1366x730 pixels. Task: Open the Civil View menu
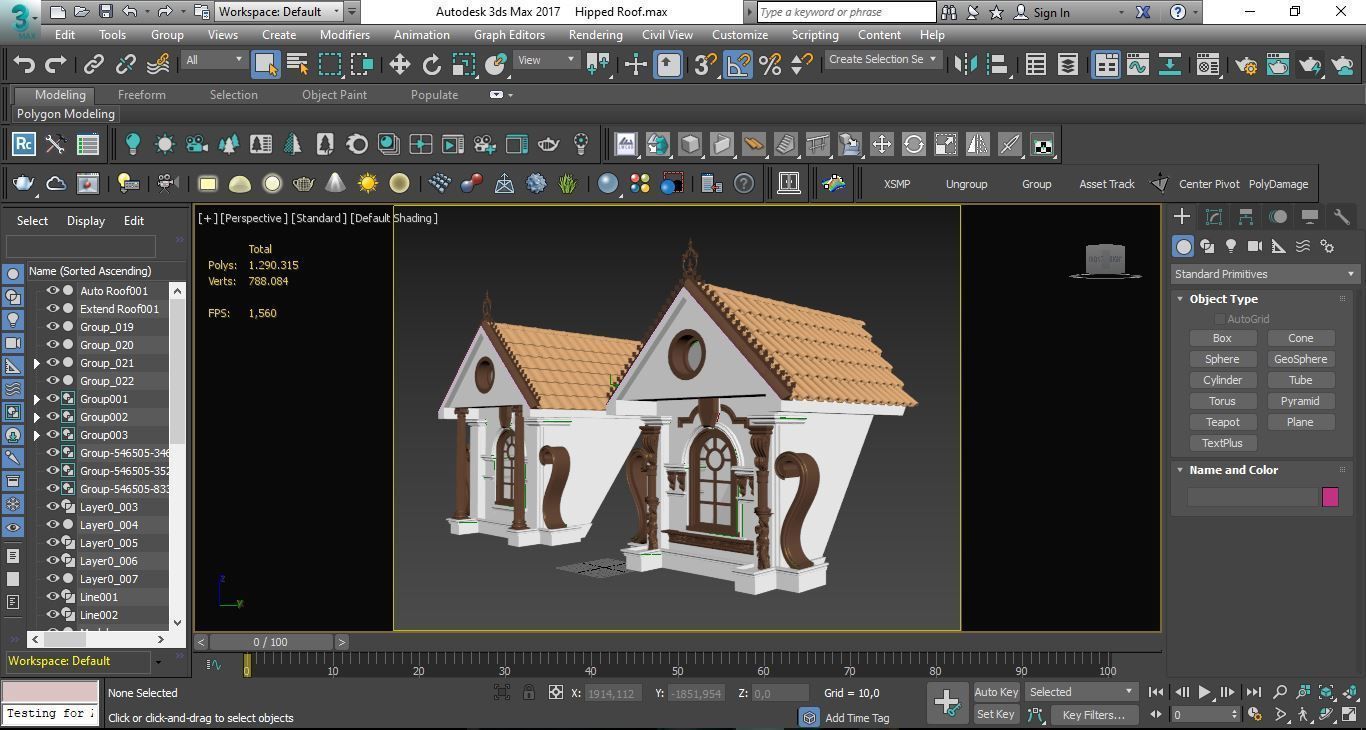pyautogui.click(x=667, y=34)
